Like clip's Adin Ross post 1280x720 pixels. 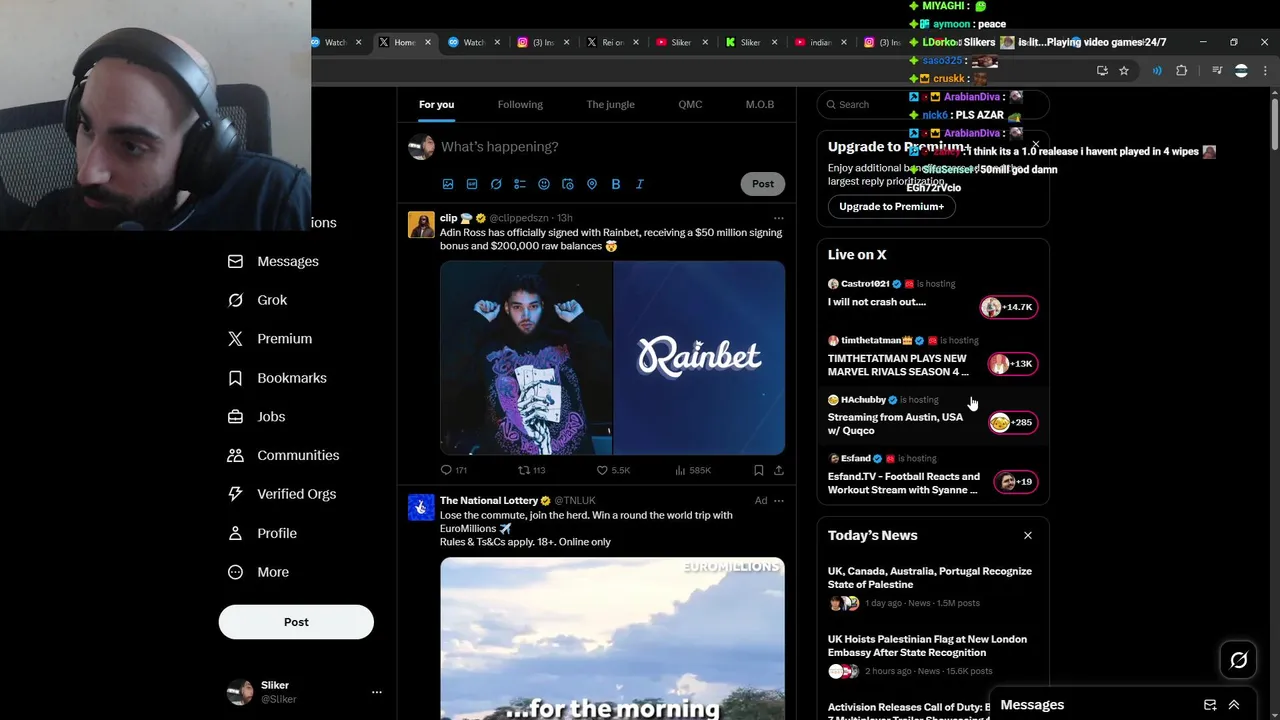point(613,470)
